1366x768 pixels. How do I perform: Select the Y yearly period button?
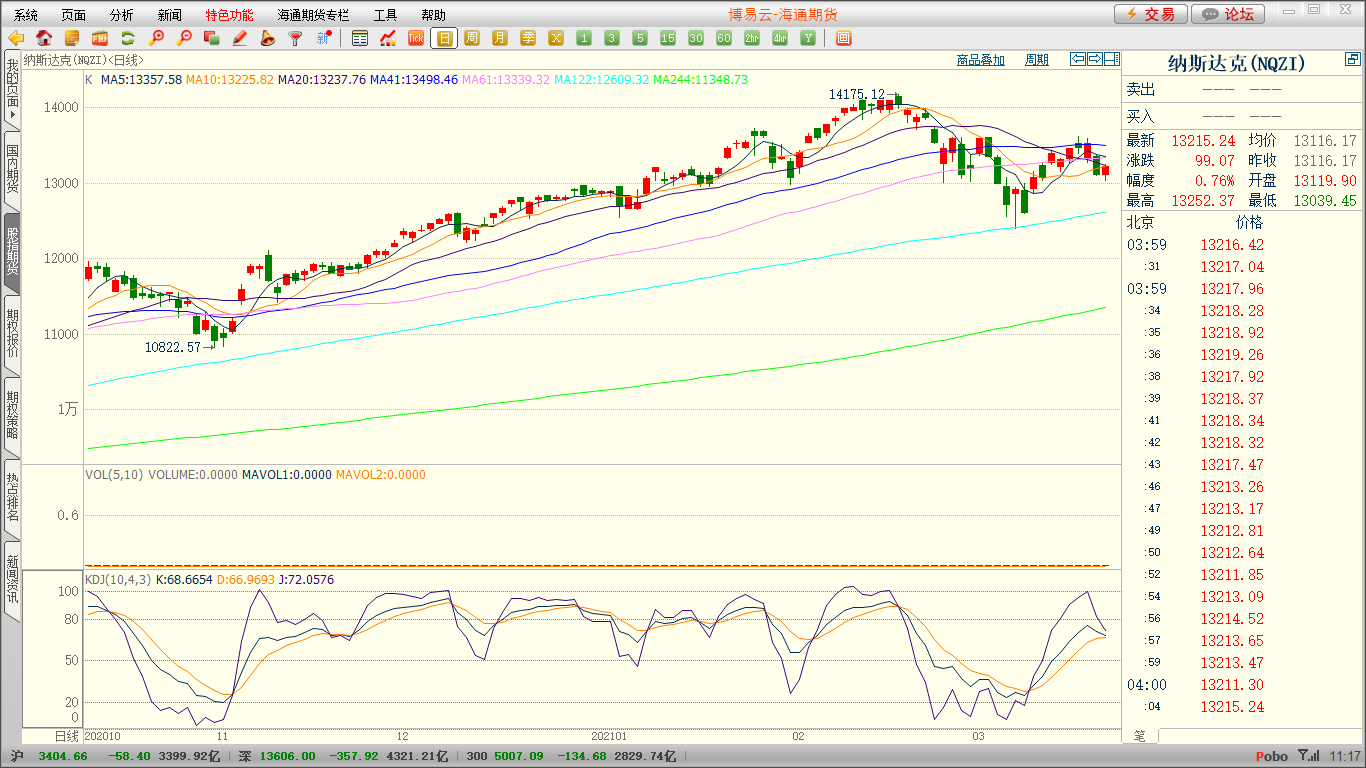point(808,38)
